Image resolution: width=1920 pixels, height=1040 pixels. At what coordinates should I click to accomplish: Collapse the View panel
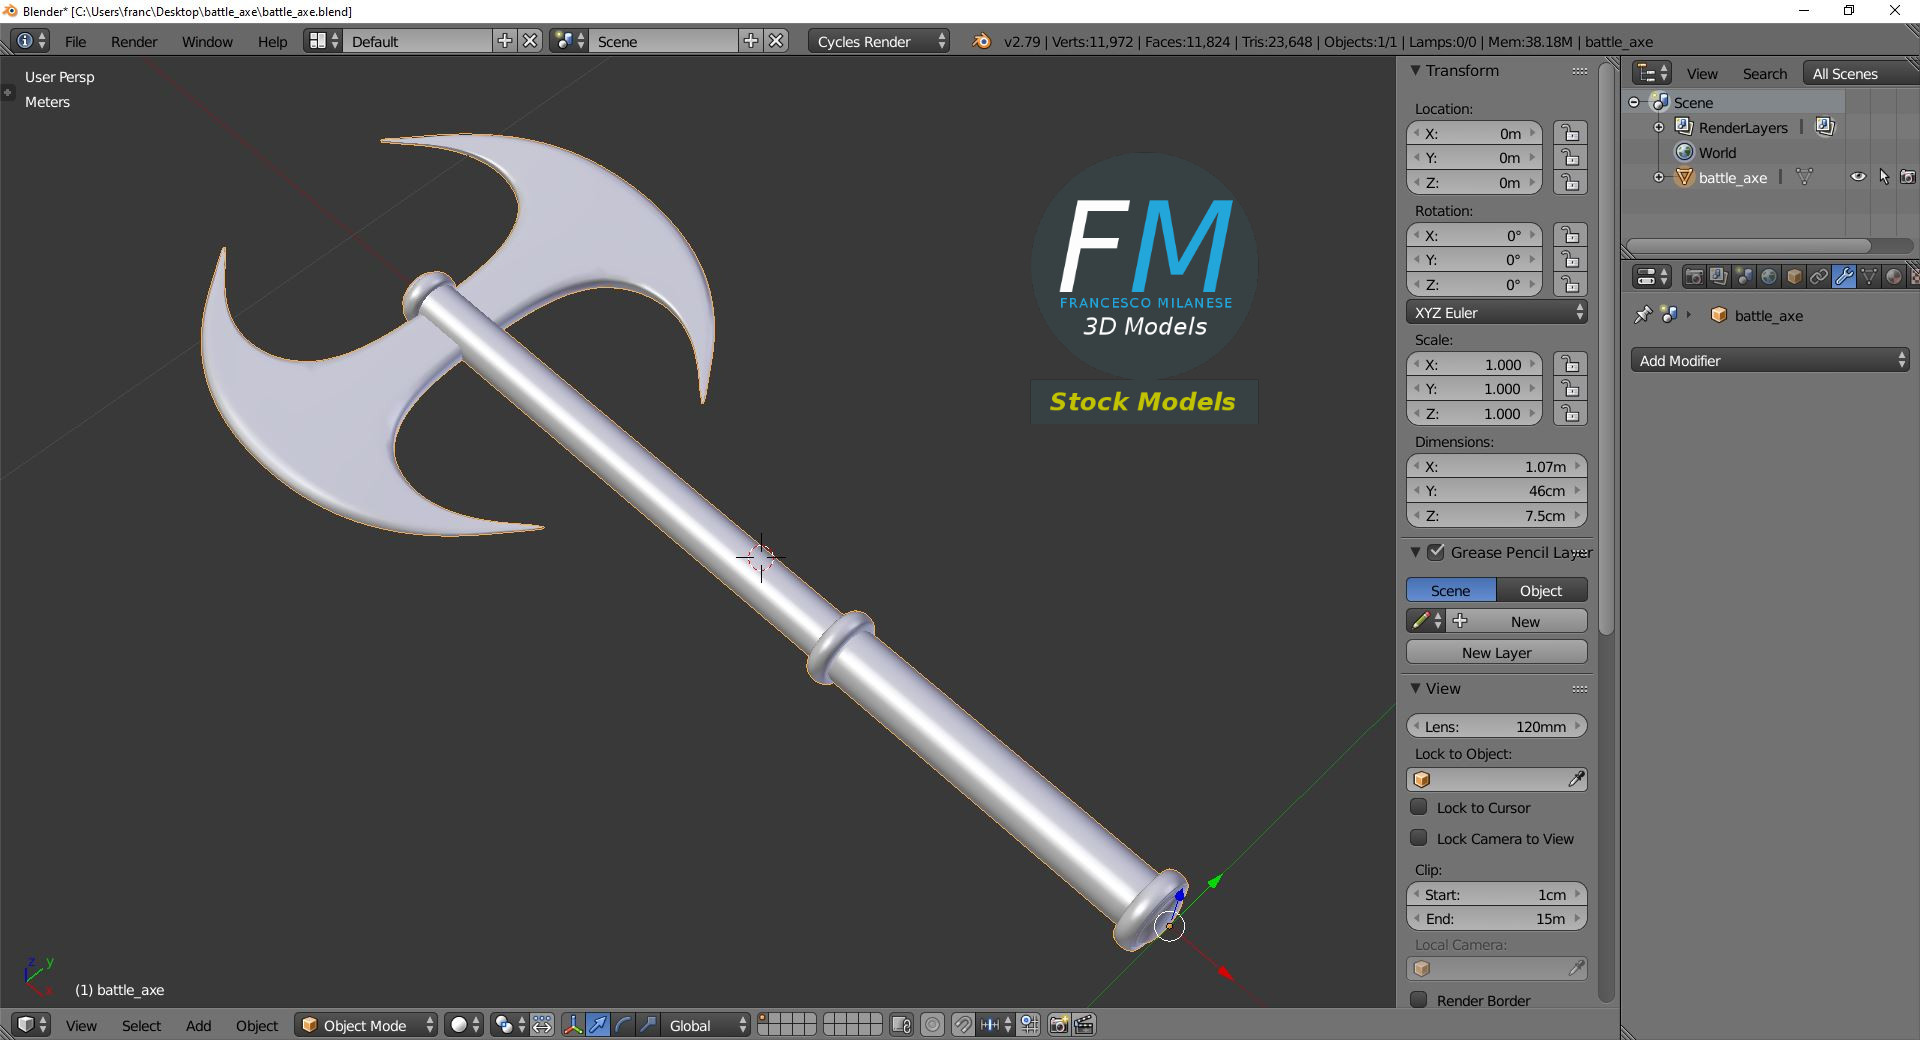[1415, 688]
